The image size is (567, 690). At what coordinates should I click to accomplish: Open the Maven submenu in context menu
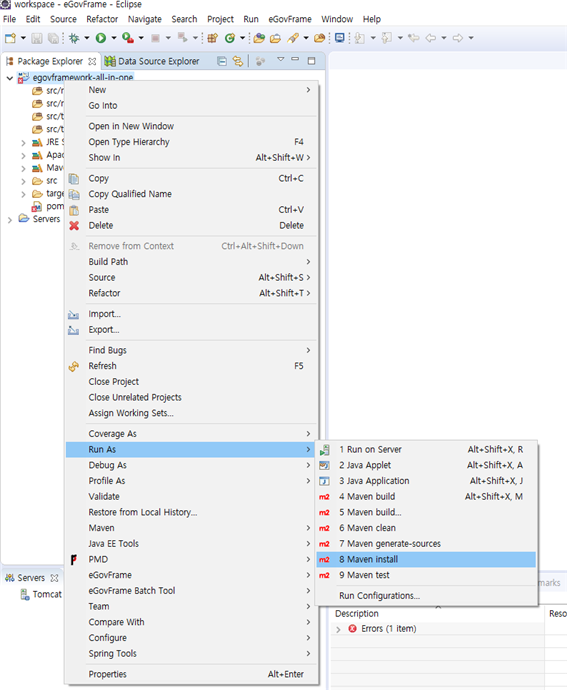(191, 528)
